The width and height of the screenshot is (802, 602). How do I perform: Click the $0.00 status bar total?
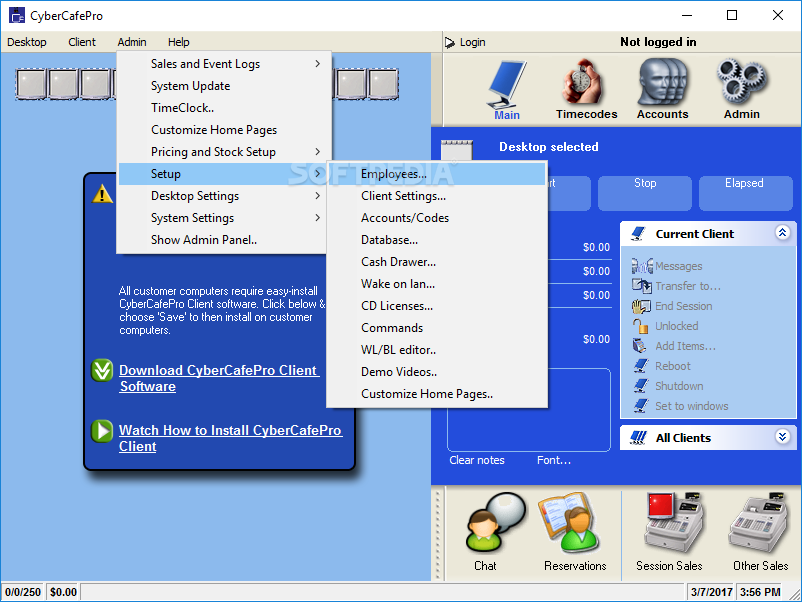63,592
